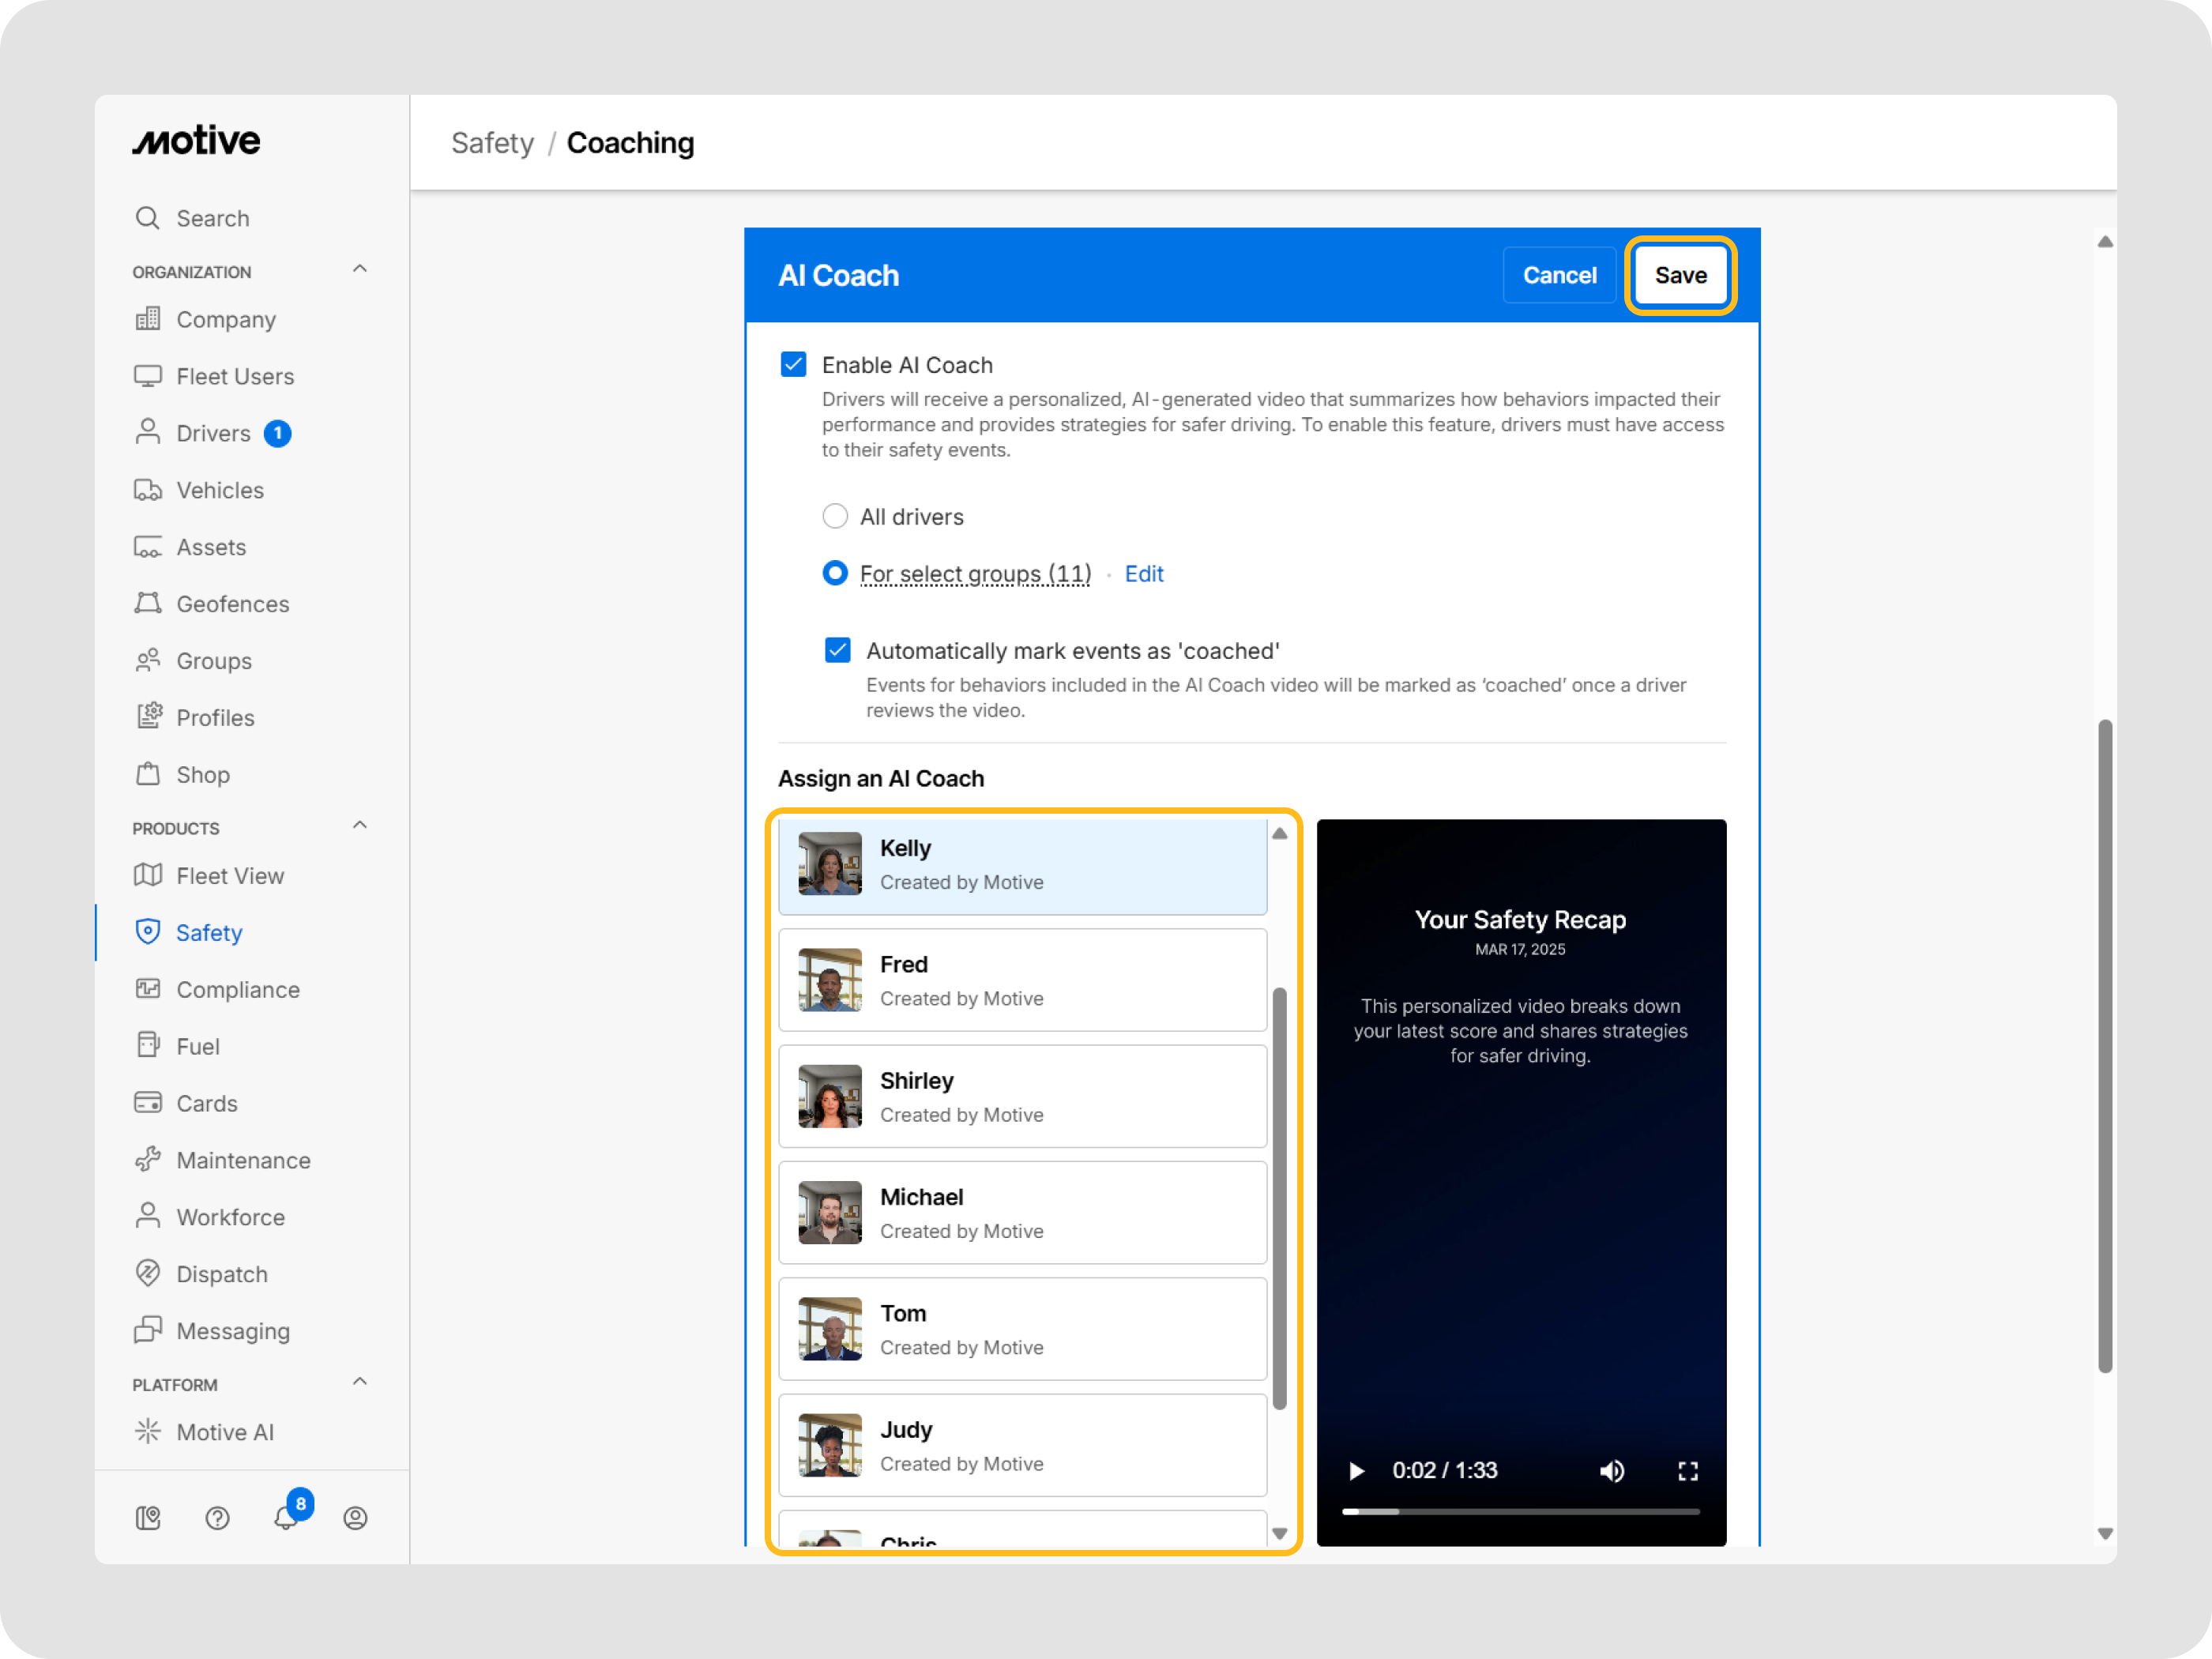
Task: Select Kelly as AI Coach
Action: tap(1022, 865)
